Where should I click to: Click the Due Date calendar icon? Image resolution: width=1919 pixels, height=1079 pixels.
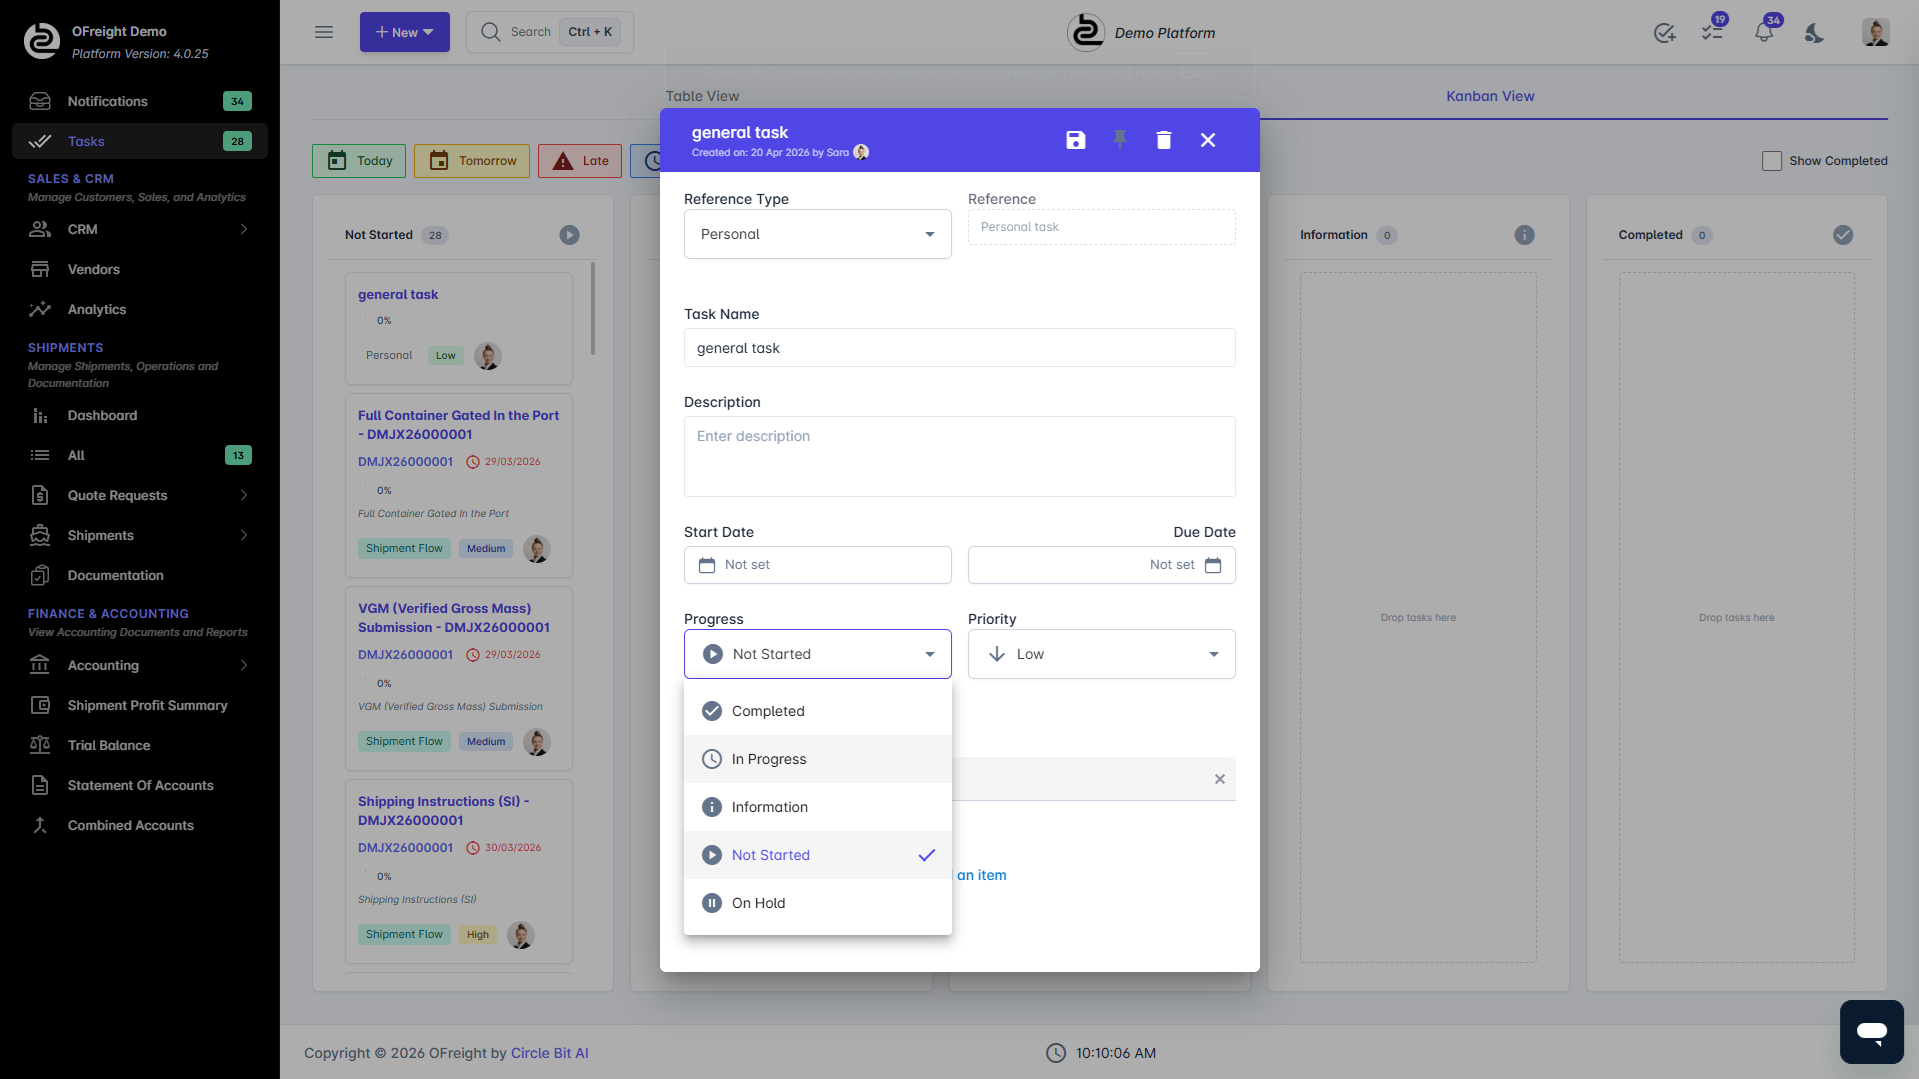[1213, 565]
